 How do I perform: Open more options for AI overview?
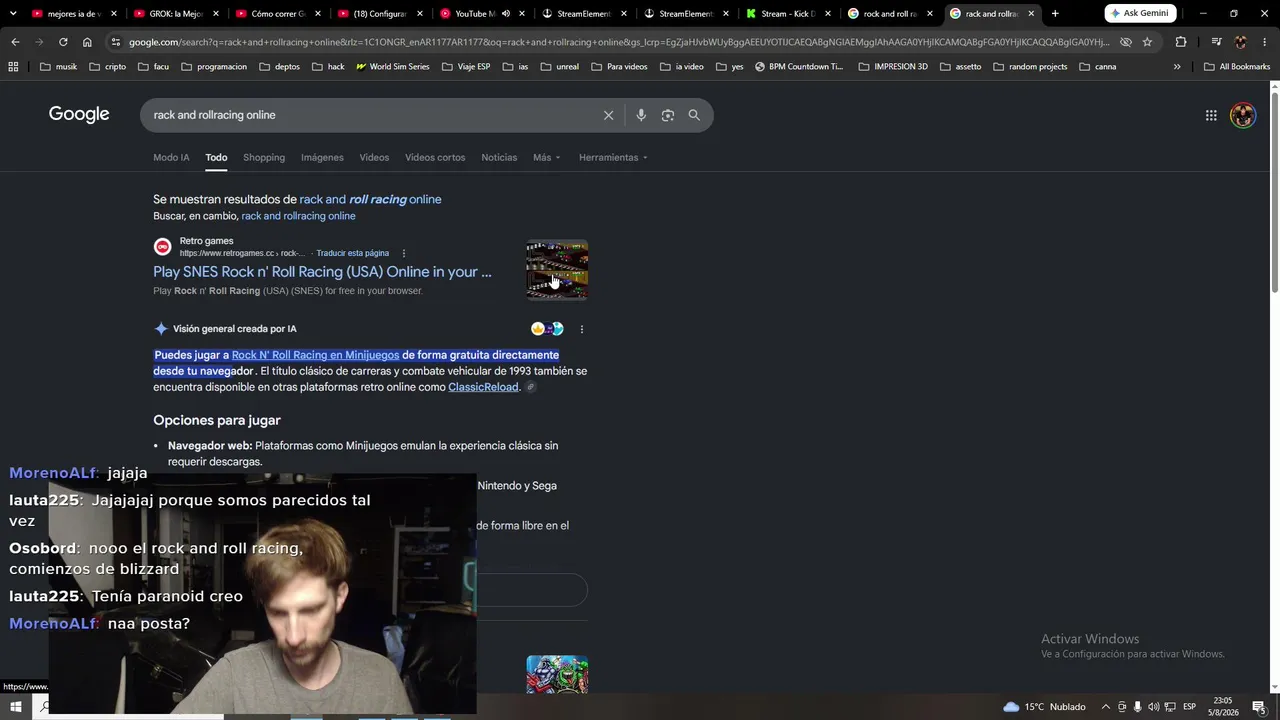581,329
